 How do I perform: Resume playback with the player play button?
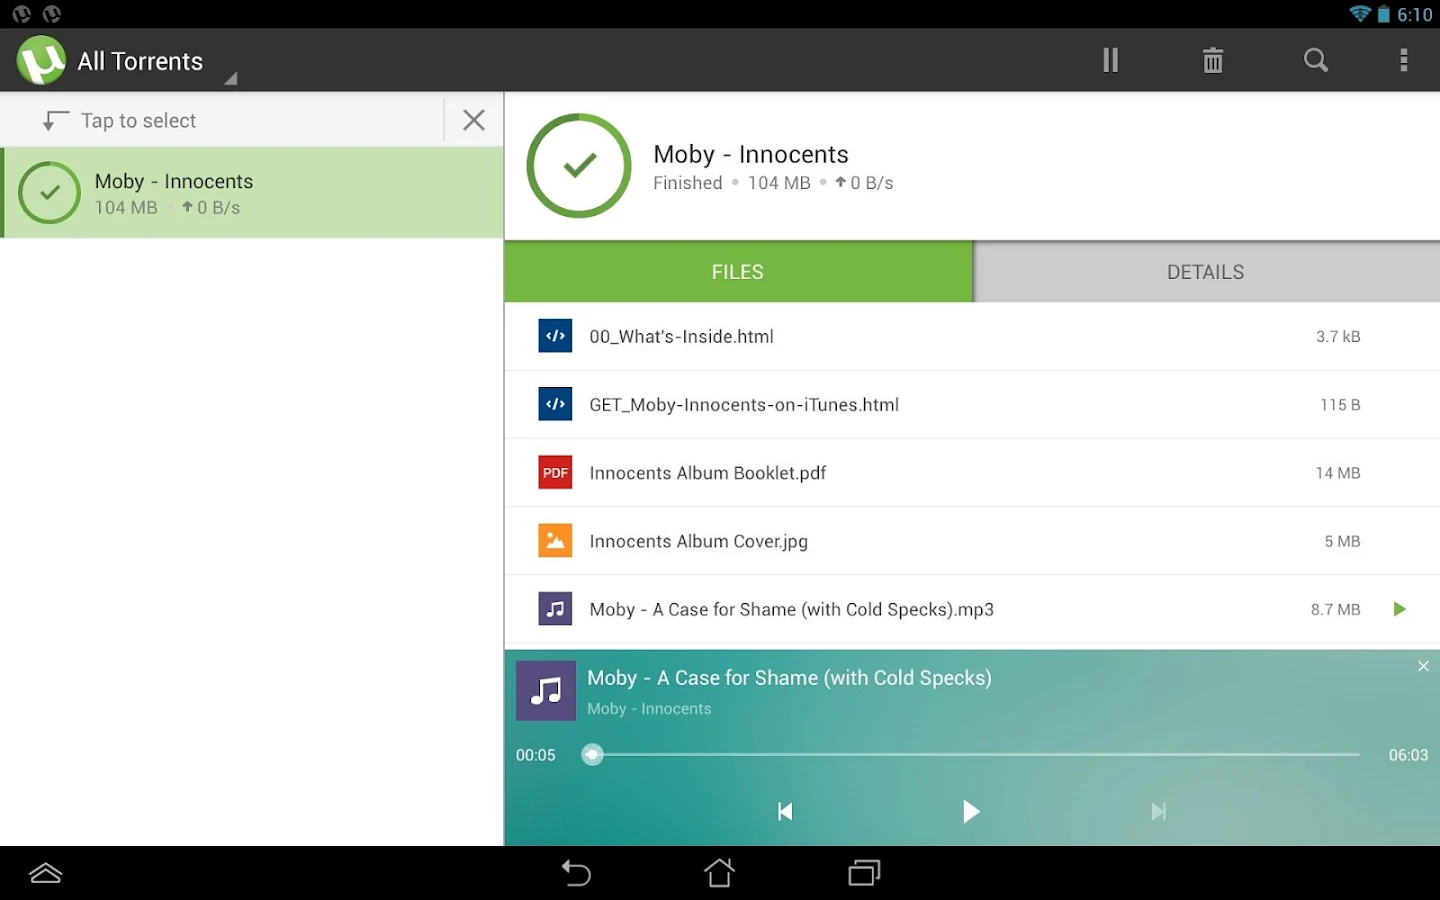(x=970, y=811)
